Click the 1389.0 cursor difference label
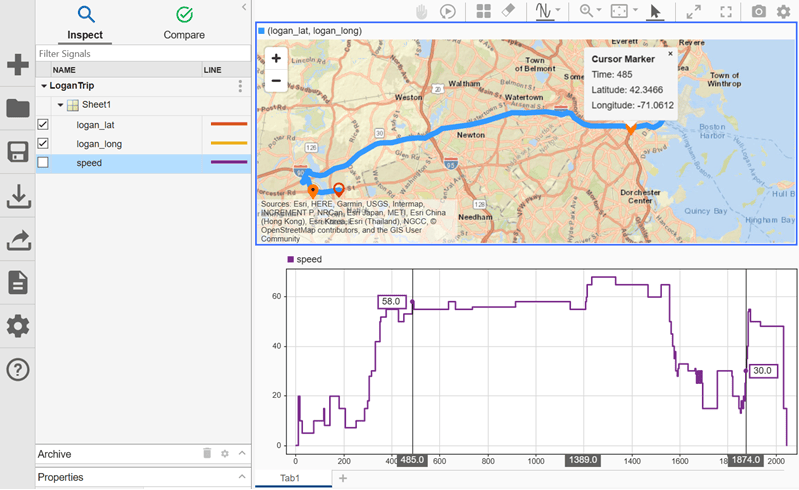The width and height of the screenshot is (799, 490). tap(582, 460)
